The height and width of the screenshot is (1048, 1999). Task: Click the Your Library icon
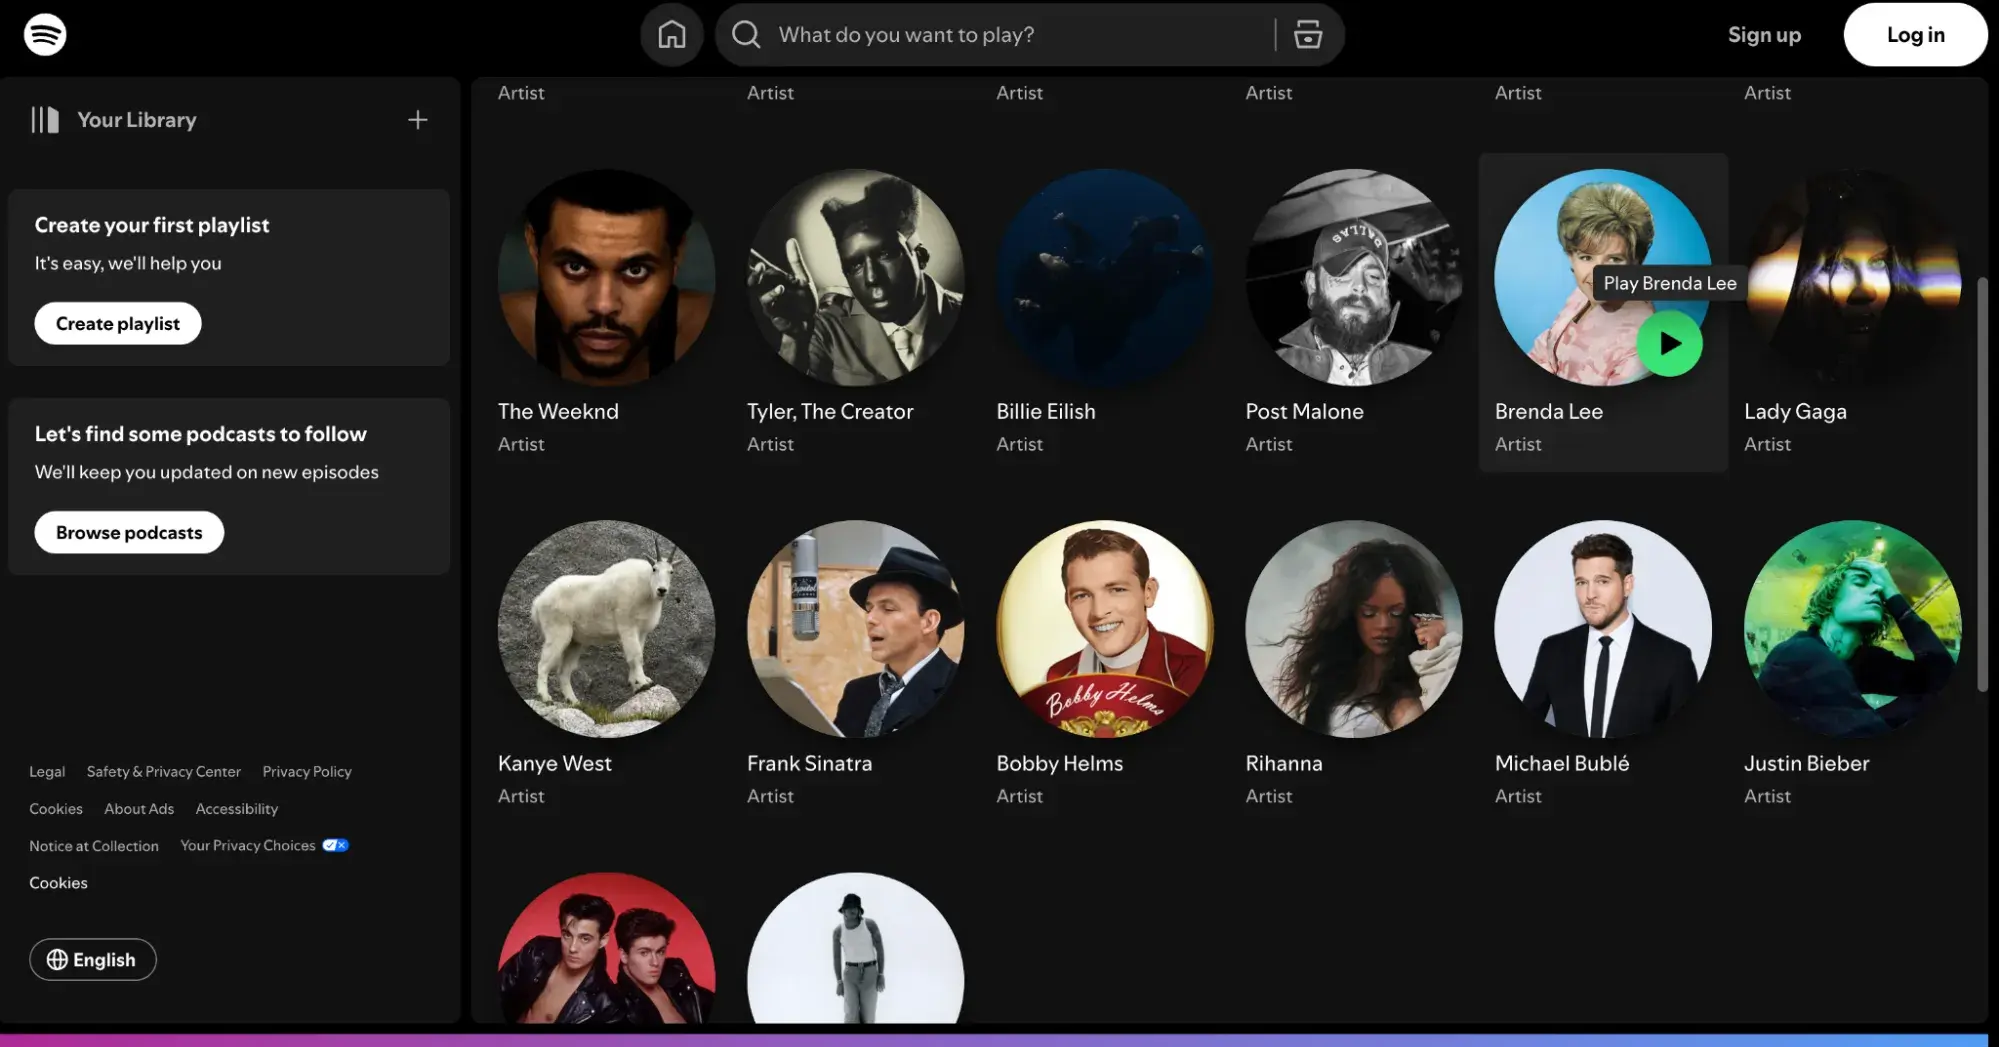[45, 120]
